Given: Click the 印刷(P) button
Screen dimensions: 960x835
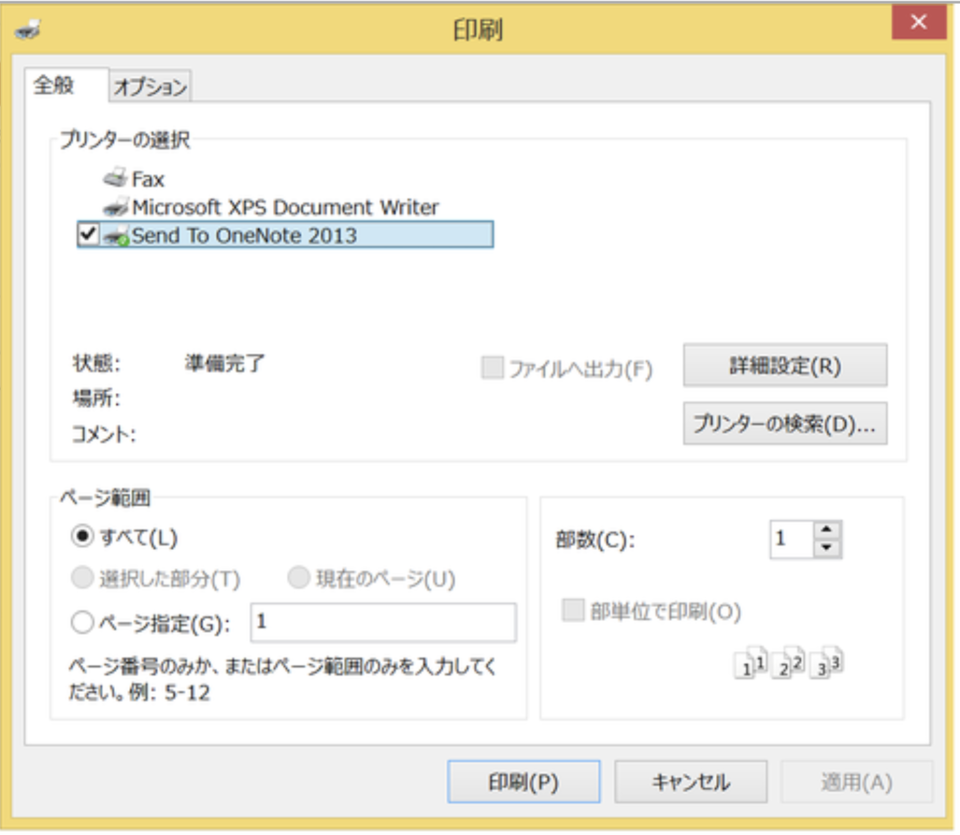Looking at the screenshot, I should [x=523, y=782].
